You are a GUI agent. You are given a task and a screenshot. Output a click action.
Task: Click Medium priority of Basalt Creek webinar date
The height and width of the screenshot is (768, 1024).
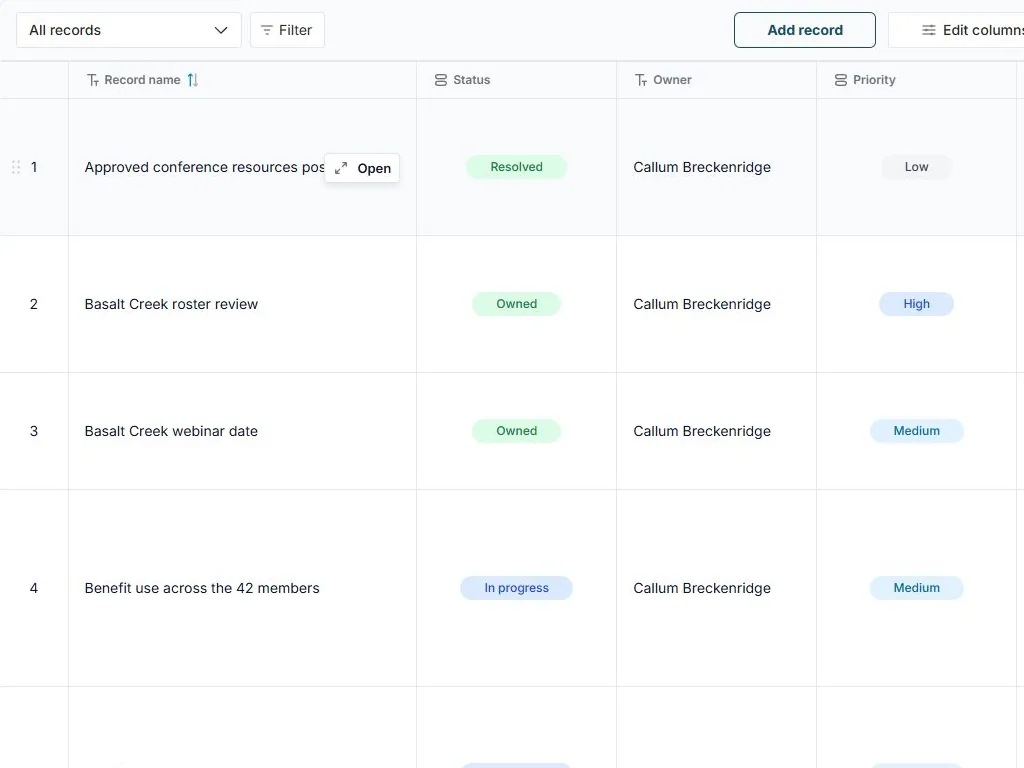[916, 431]
